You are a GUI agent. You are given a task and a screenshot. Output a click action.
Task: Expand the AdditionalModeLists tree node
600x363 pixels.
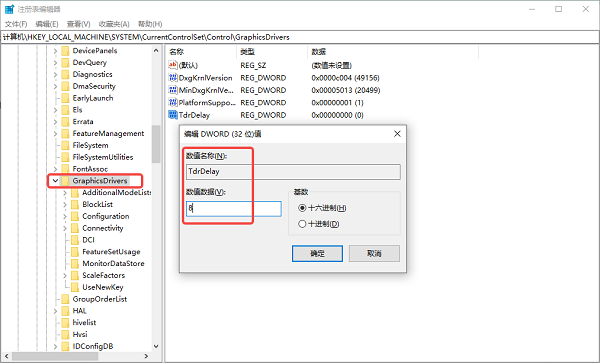(65, 192)
